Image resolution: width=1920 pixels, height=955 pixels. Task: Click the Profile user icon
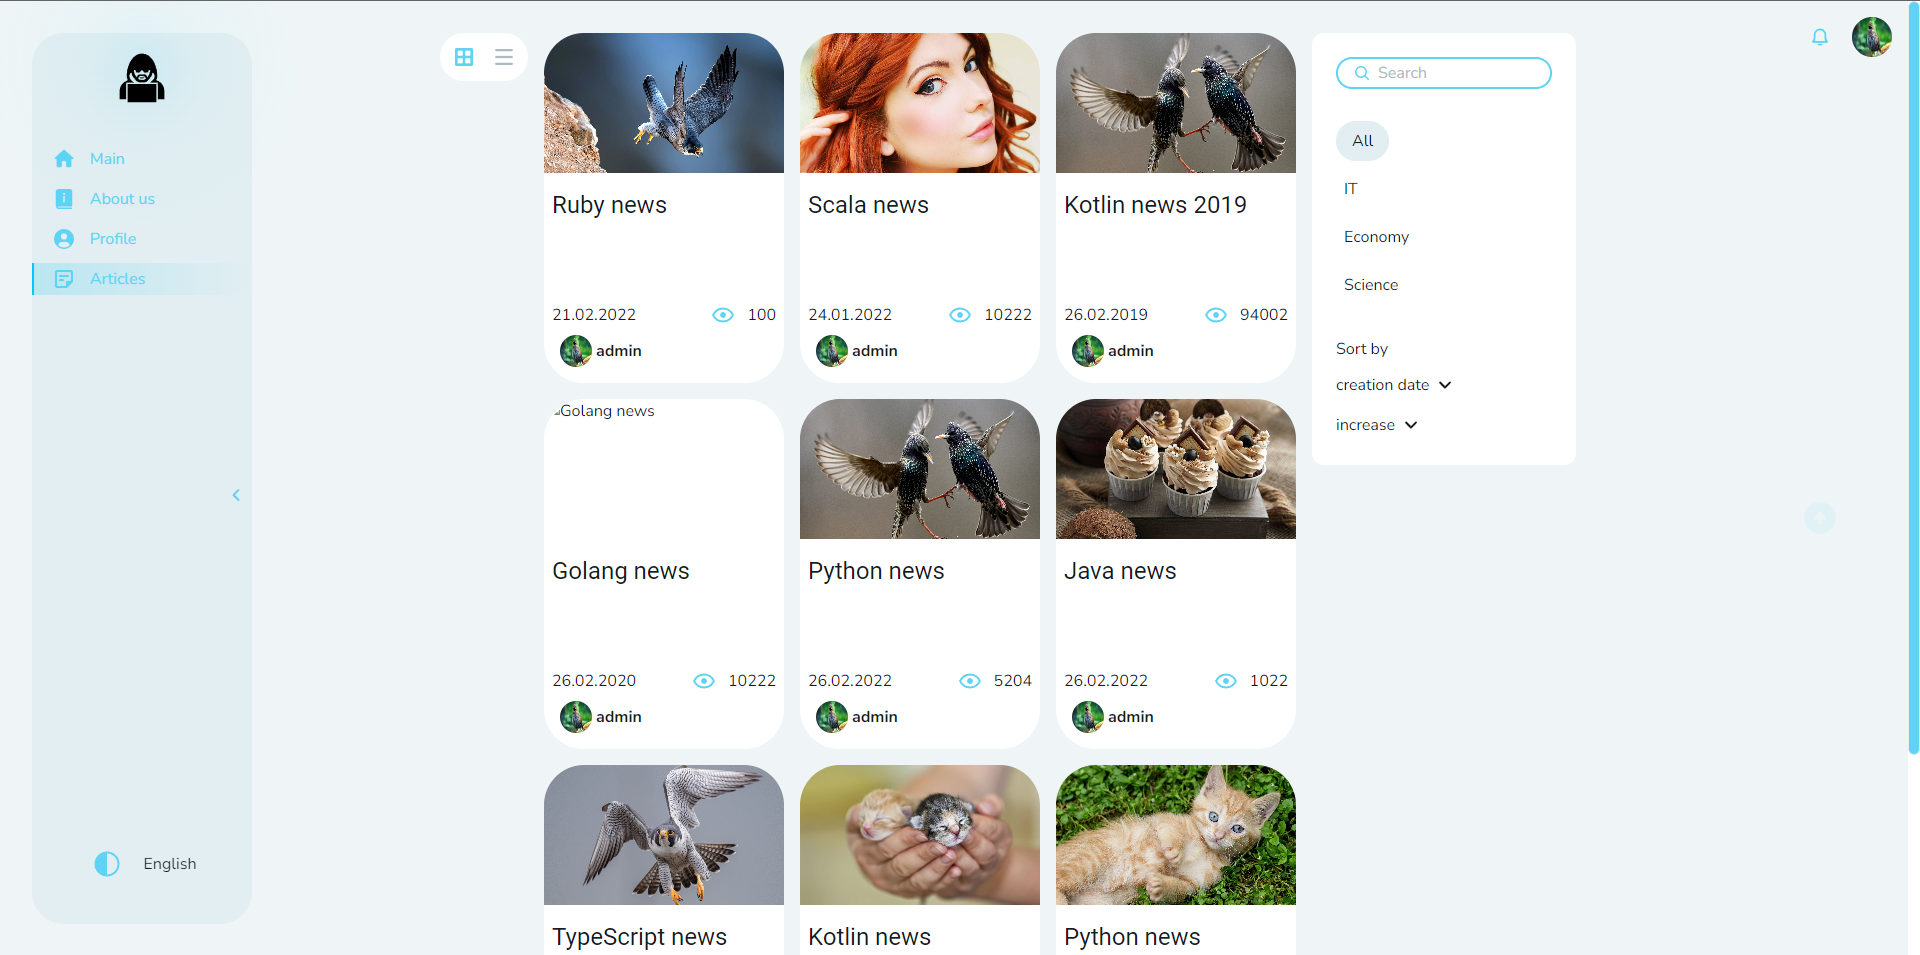64,239
